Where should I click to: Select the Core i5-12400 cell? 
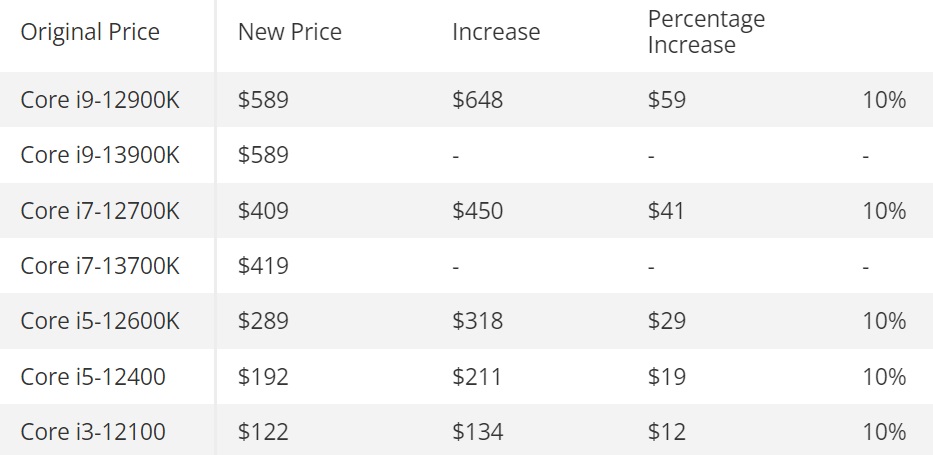pos(93,376)
